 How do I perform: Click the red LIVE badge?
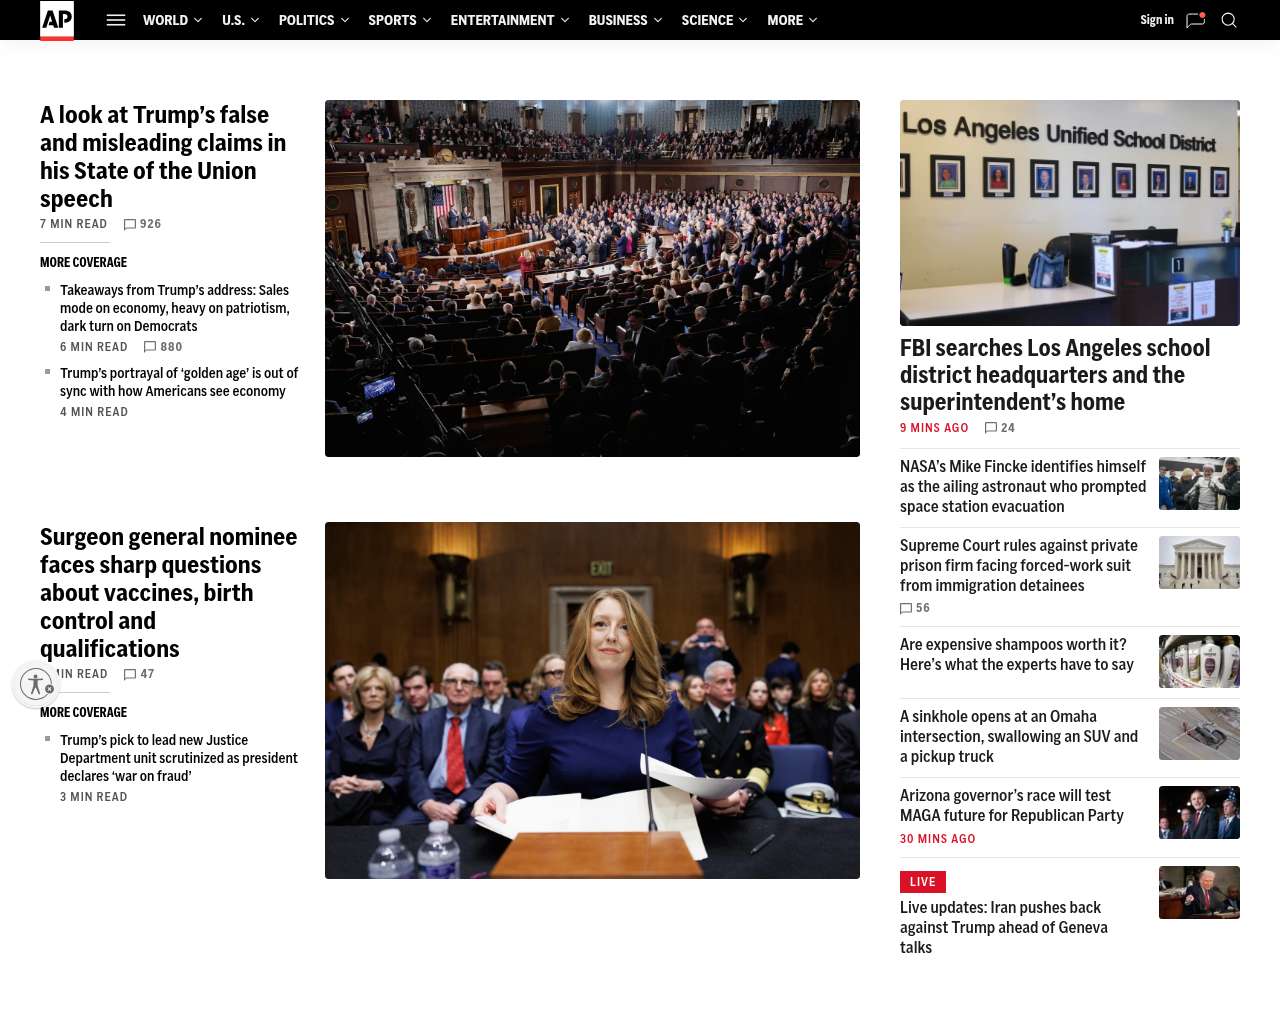coord(923,882)
